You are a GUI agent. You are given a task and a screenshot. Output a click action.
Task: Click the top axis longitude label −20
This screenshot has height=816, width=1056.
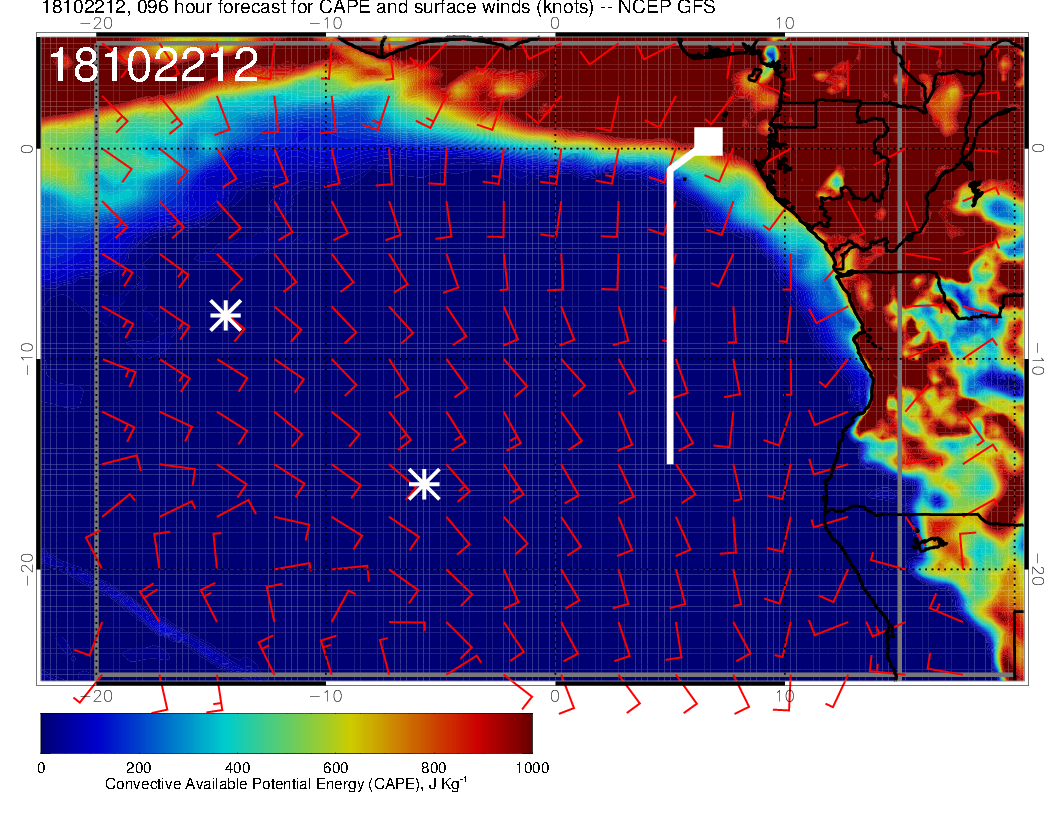point(96,24)
